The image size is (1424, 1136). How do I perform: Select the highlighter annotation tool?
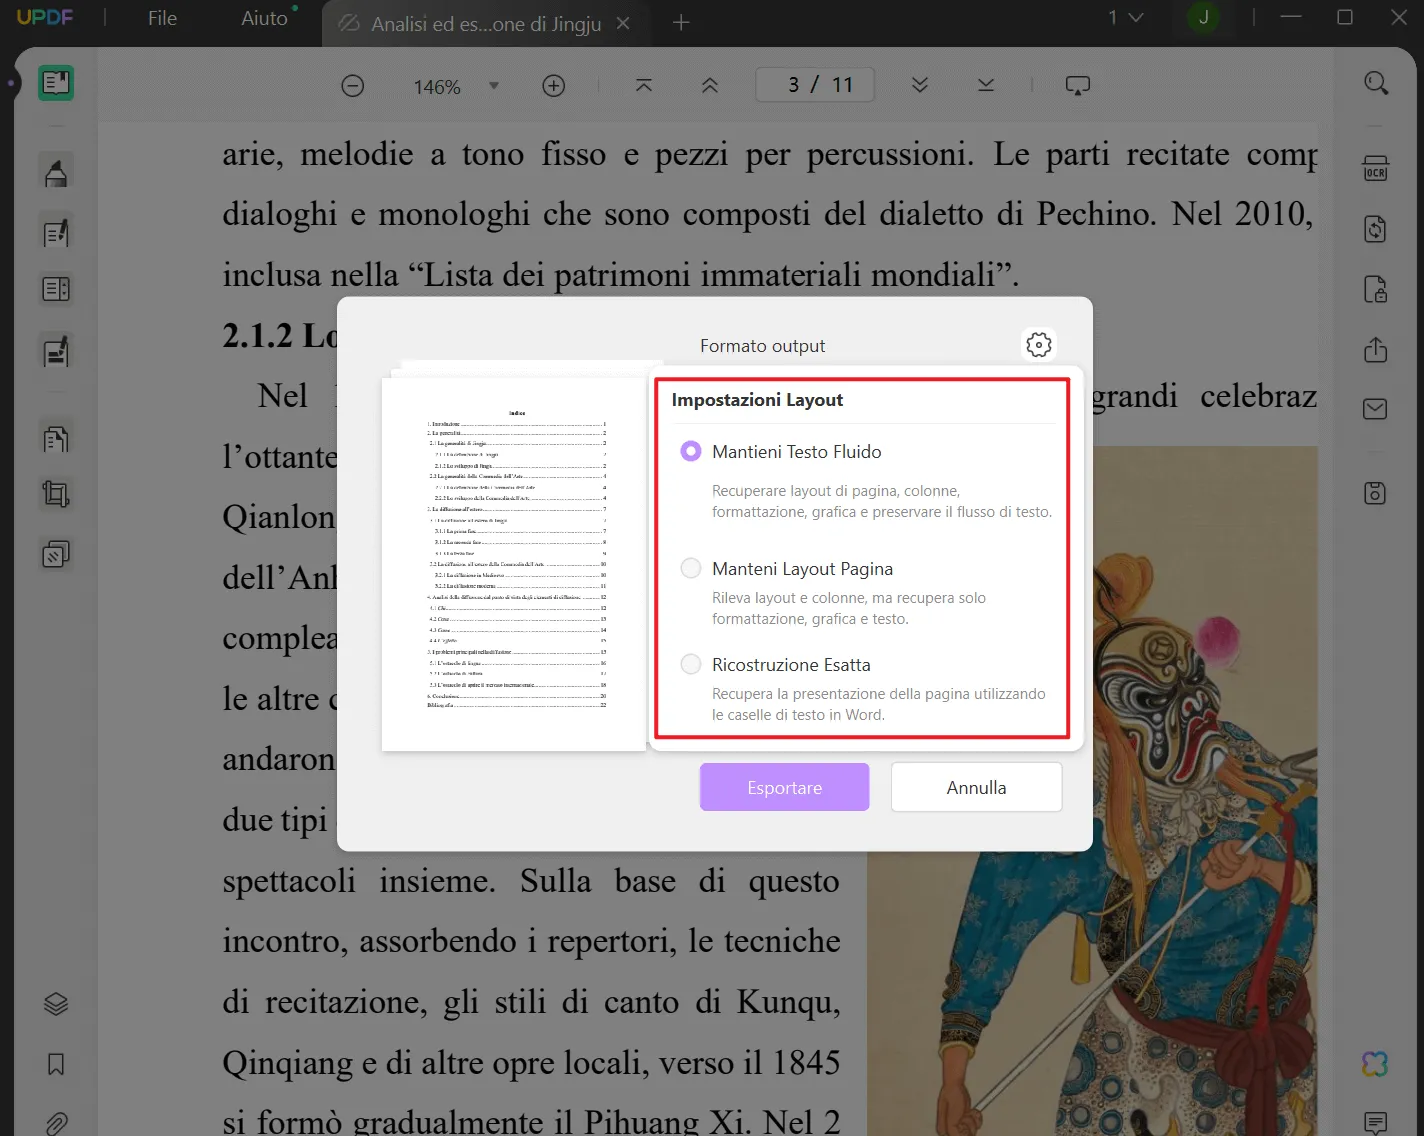(x=55, y=170)
